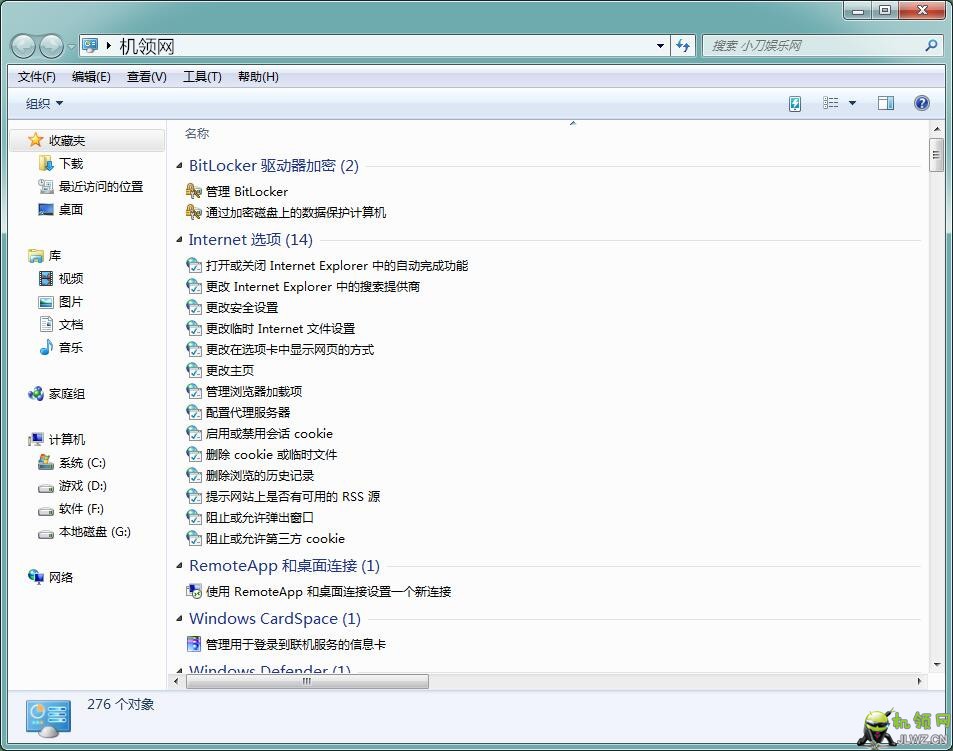The width and height of the screenshot is (953, 751).
Task: Open the 组织 dropdown menu
Action: tap(44, 104)
